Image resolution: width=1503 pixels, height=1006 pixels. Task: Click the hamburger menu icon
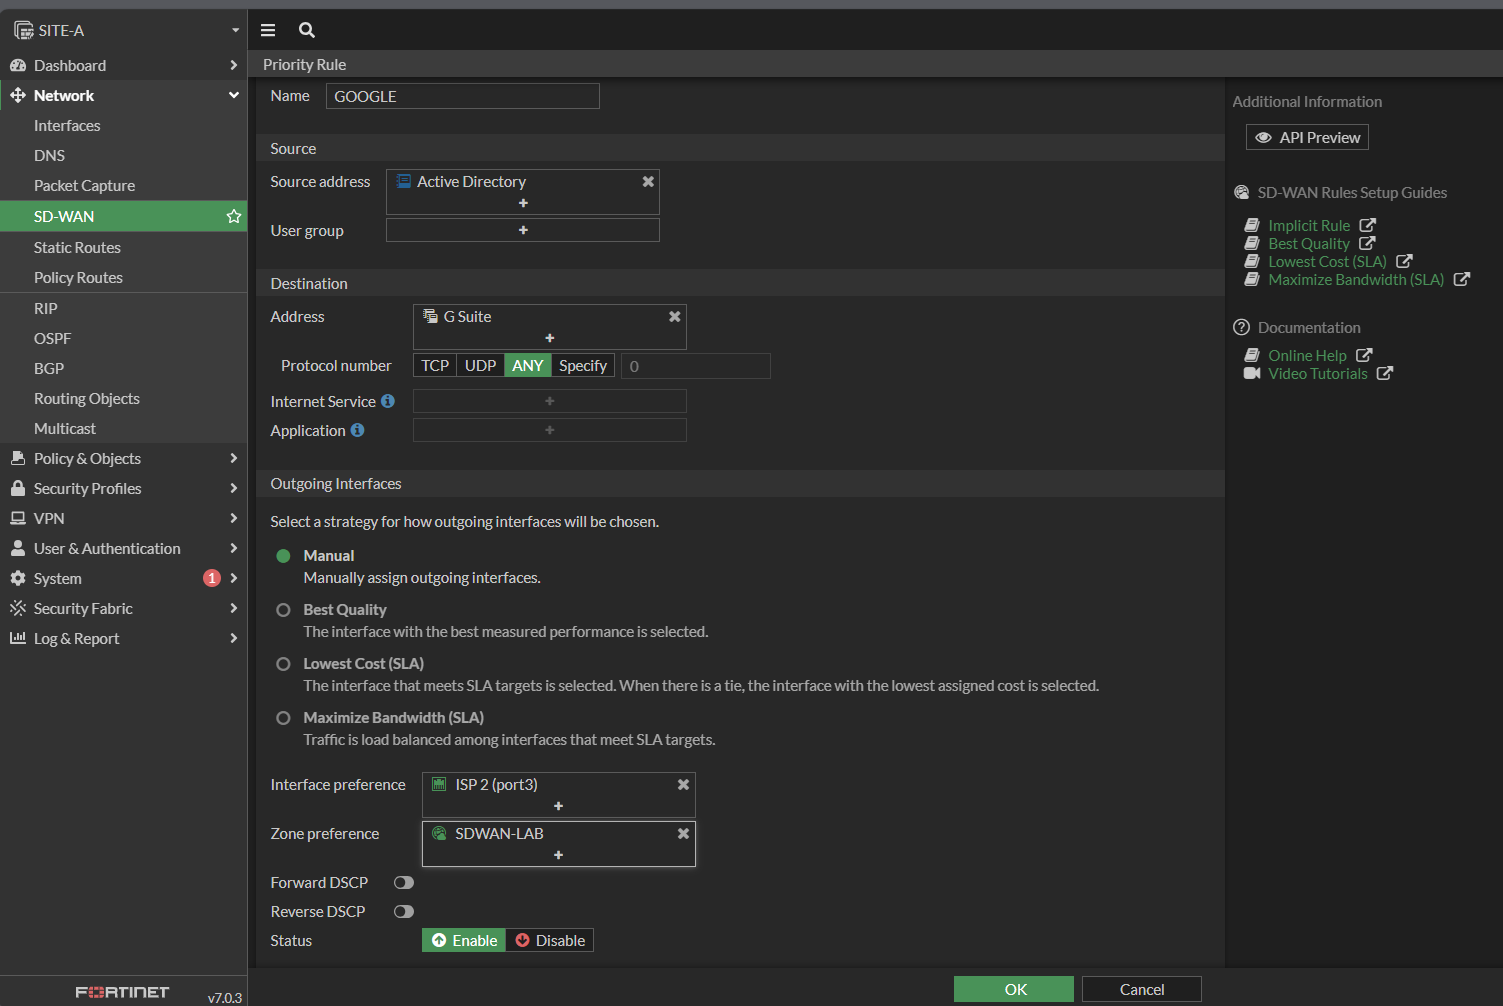[x=268, y=30]
